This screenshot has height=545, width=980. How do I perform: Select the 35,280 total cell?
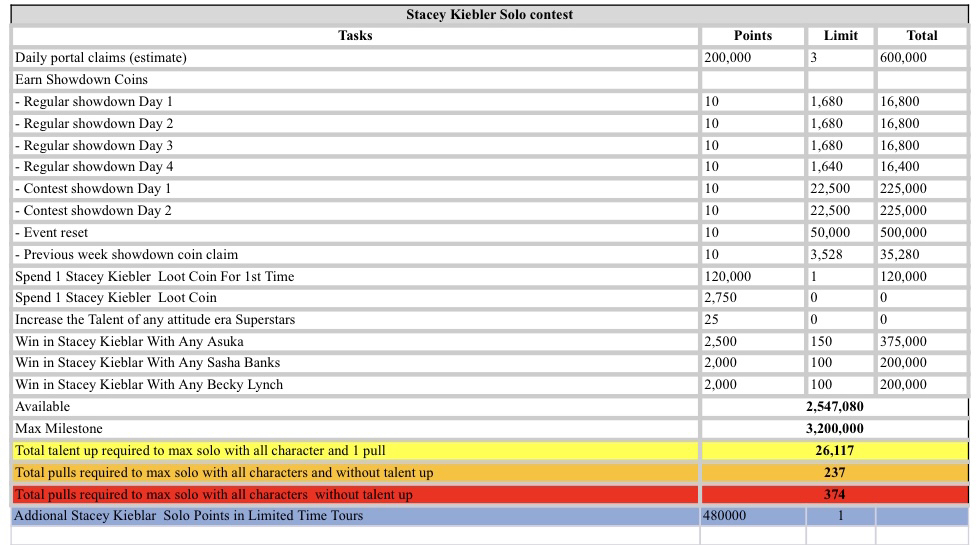tap(922, 254)
